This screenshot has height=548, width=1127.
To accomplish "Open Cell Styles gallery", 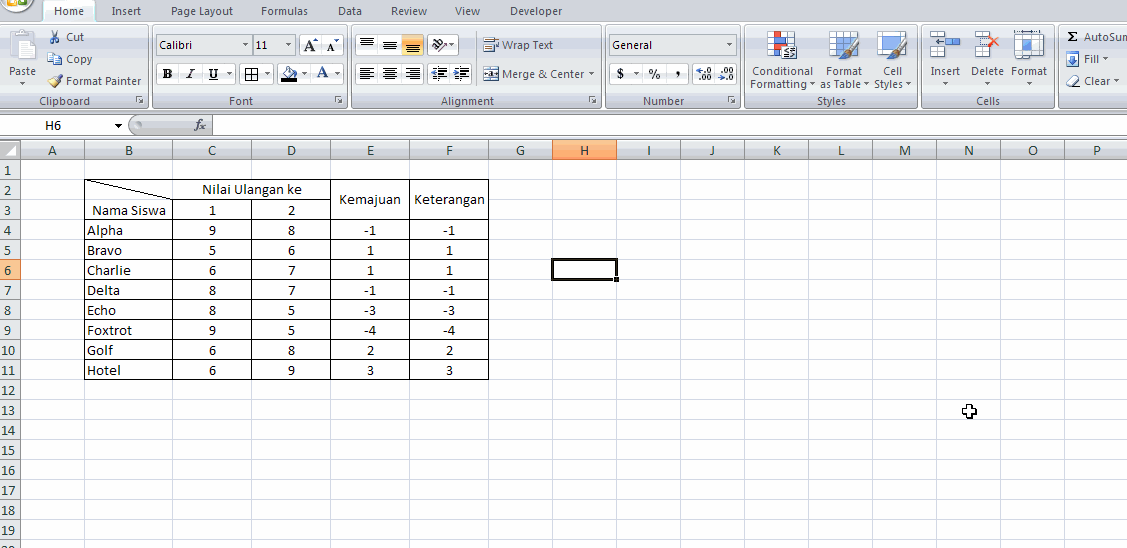I will tap(892, 60).
